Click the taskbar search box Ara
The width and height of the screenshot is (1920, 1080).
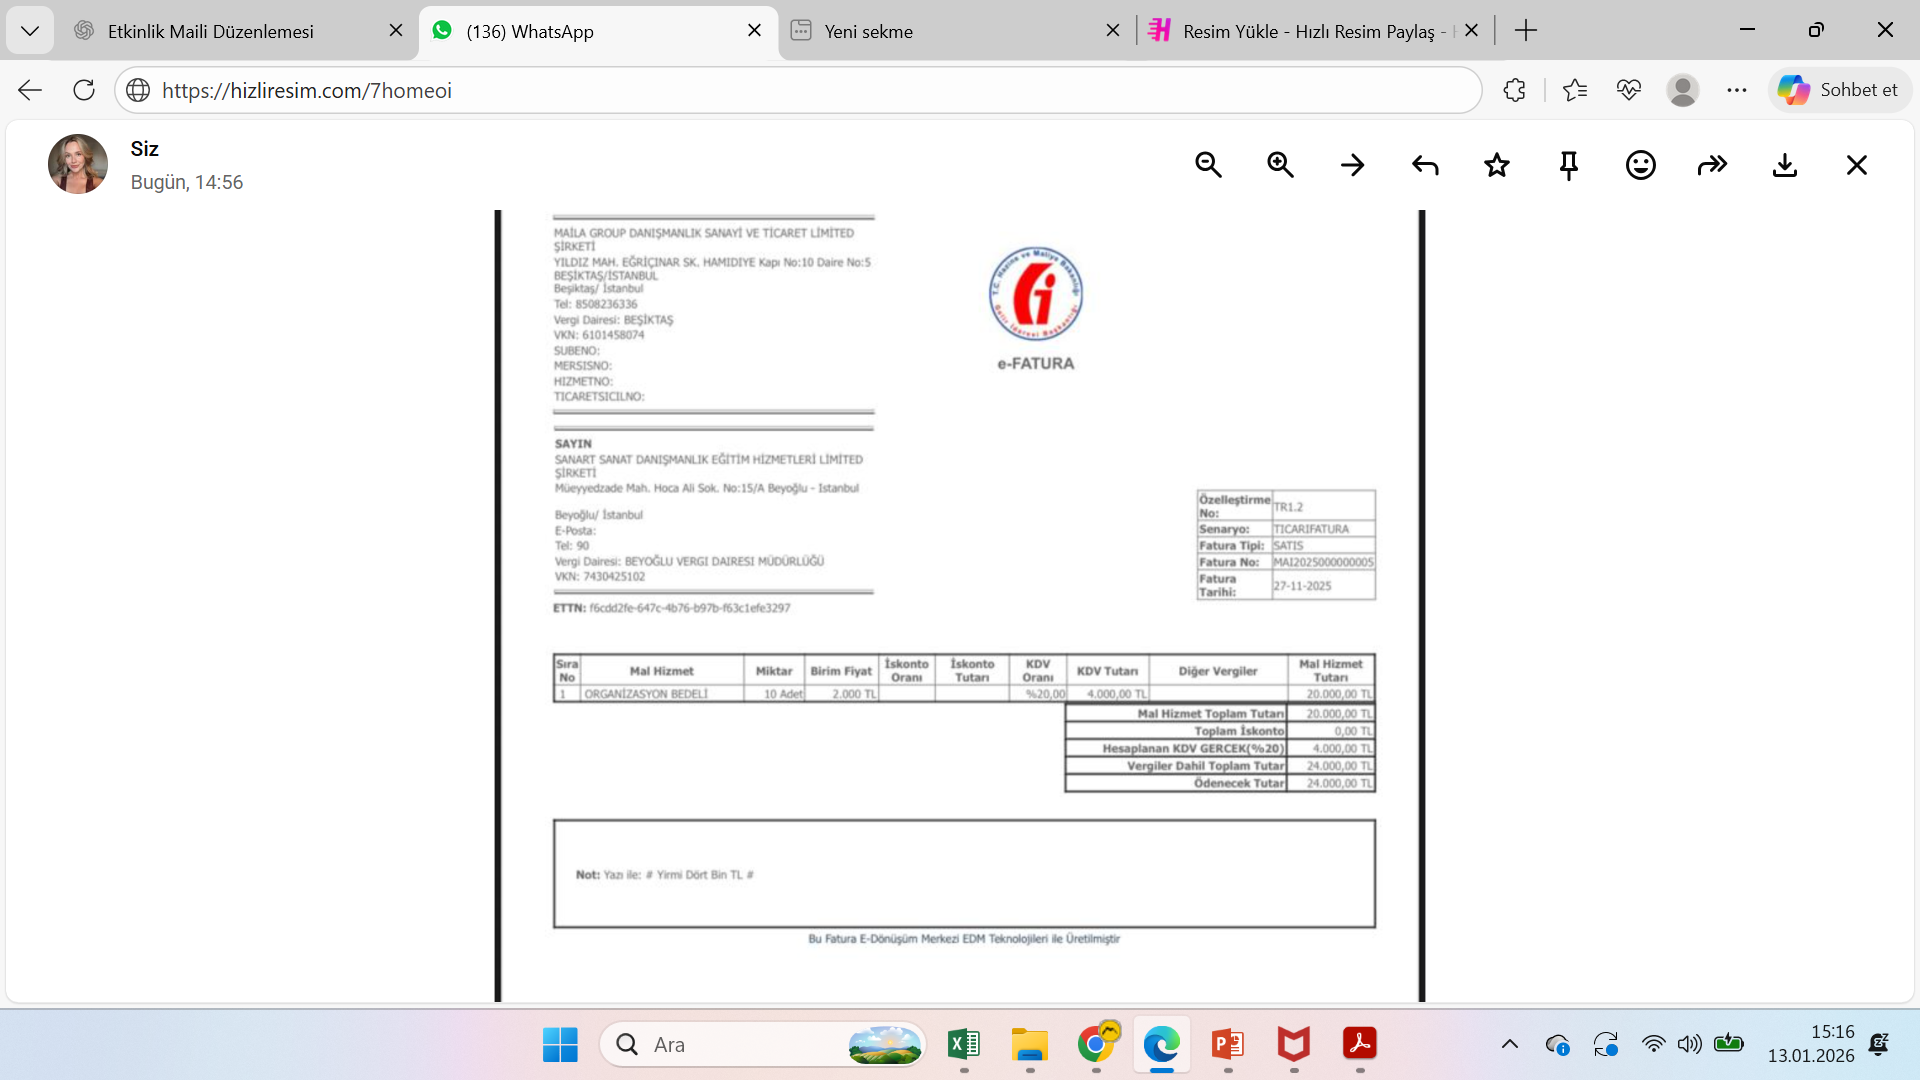click(x=762, y=1045)
